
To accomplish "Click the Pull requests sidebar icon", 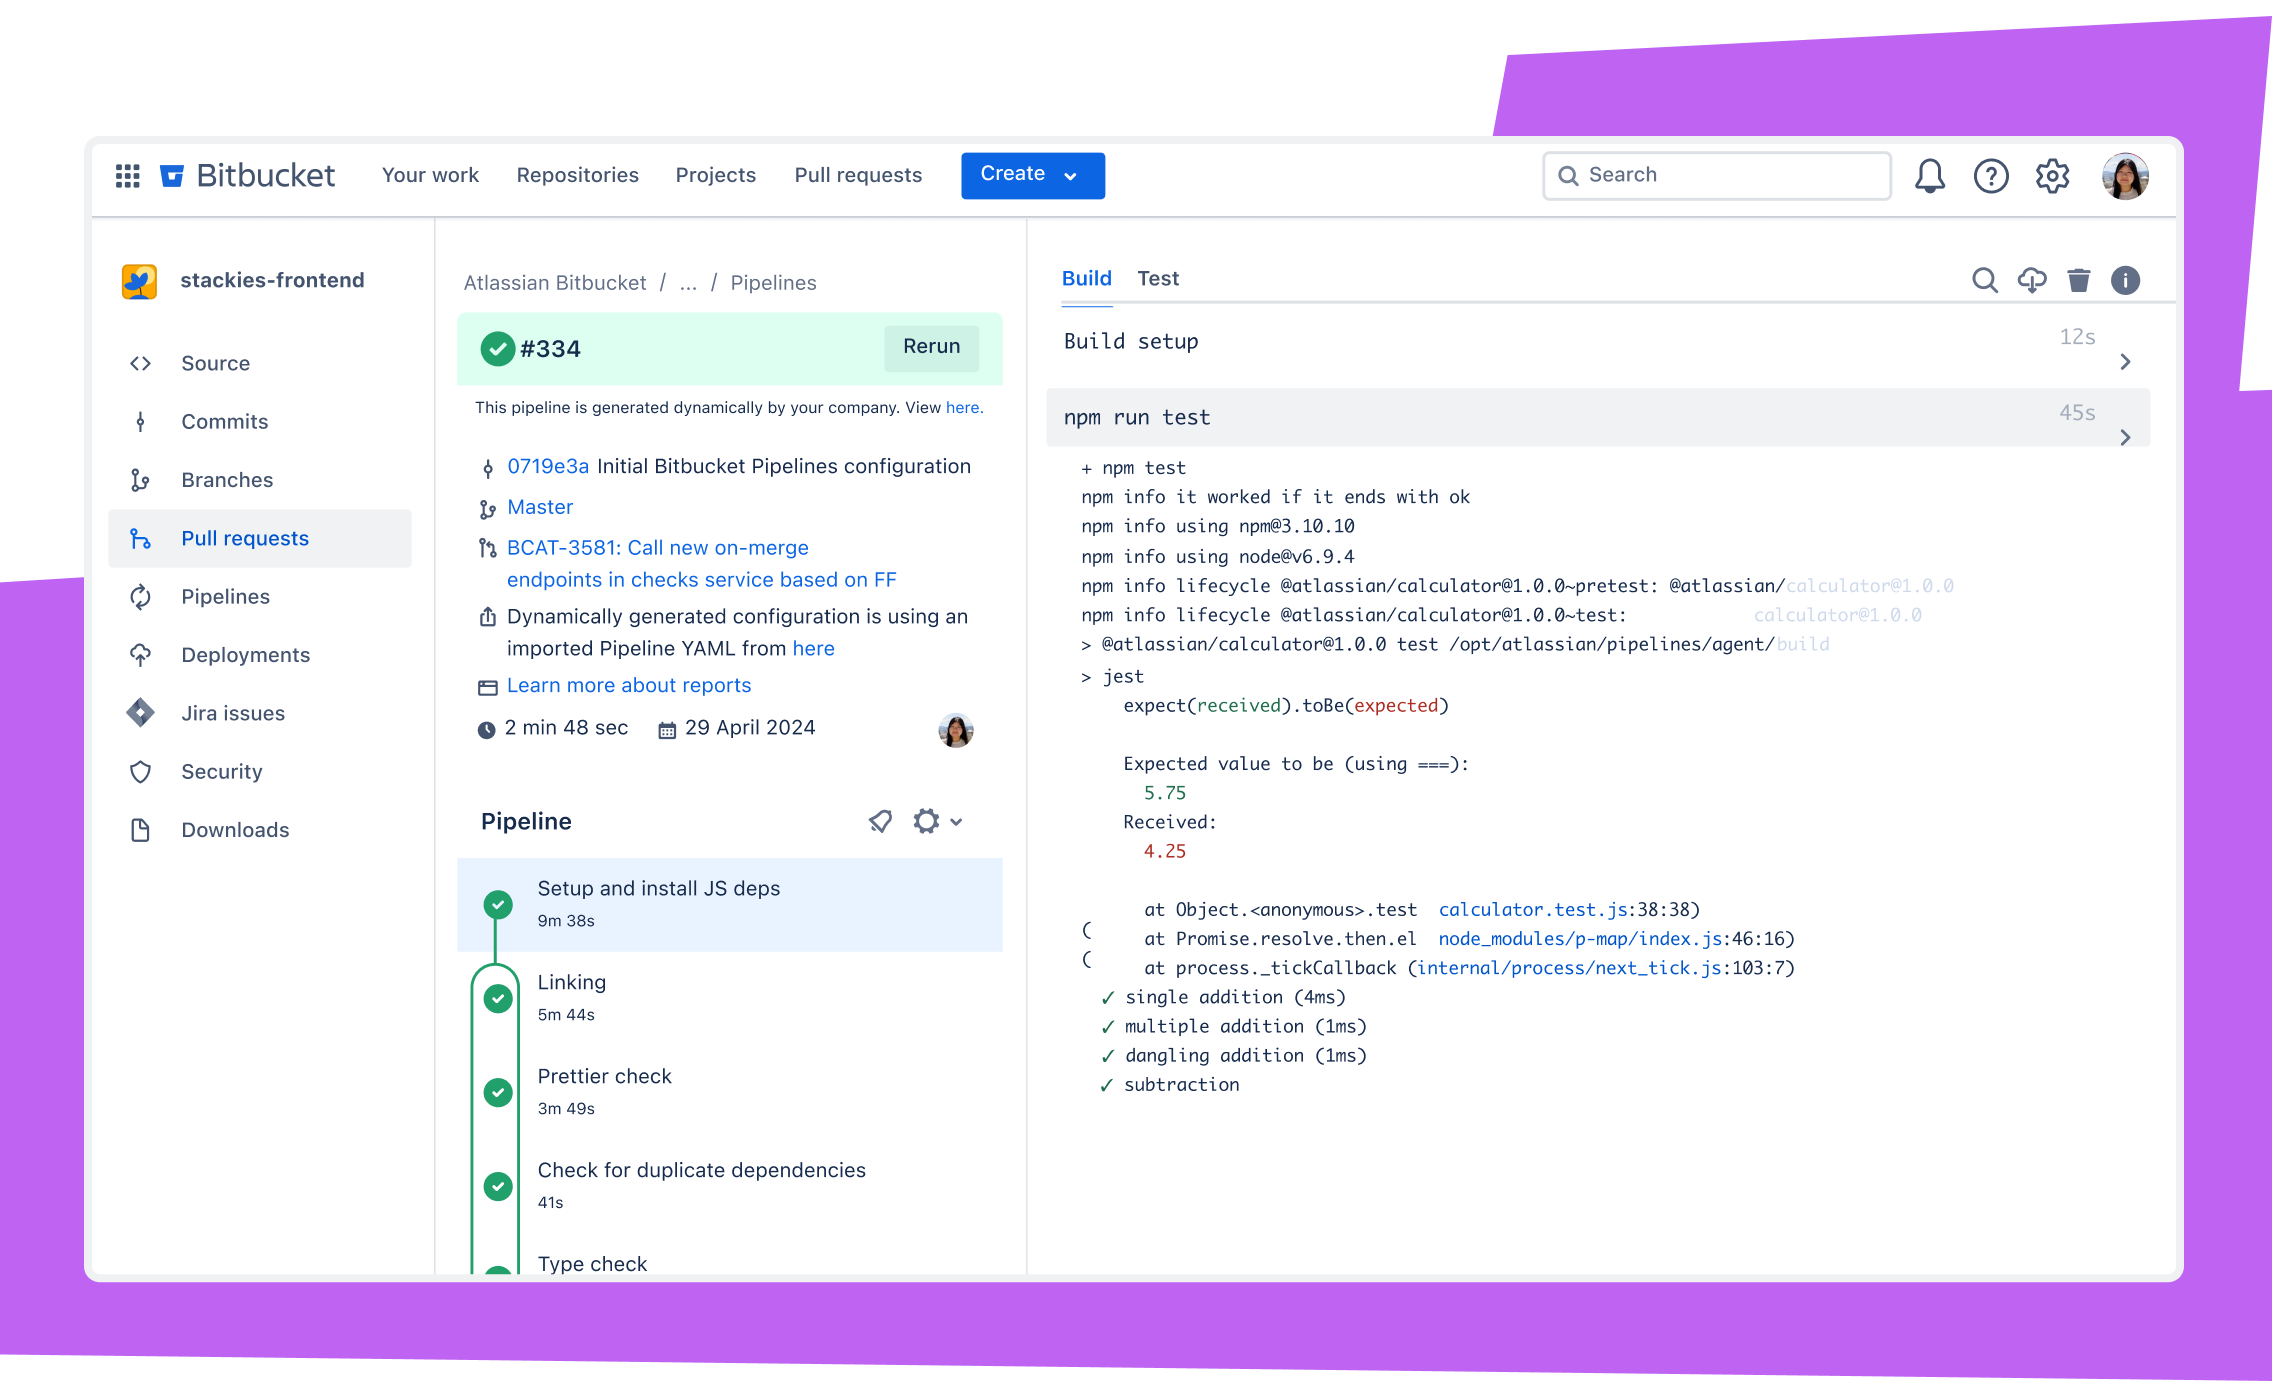I will (141, 537).
